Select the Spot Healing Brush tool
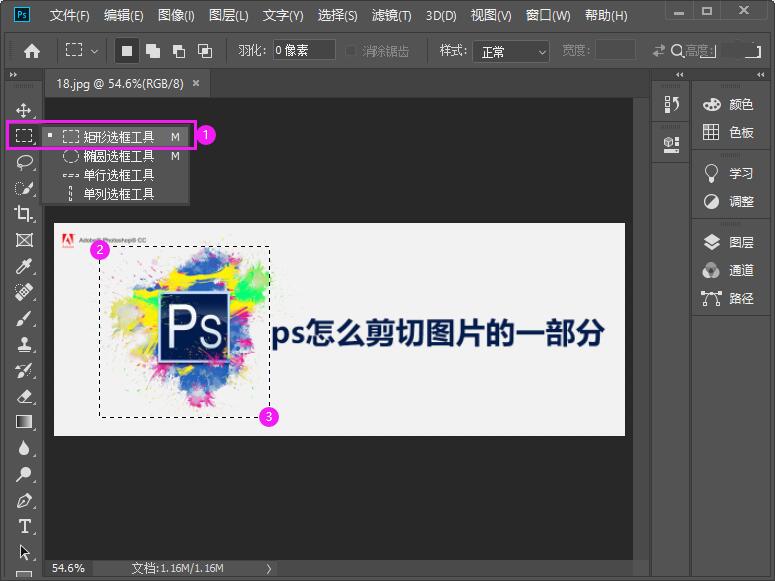The width and height of the screenshot is (775, 581). (x=24, y=292)
